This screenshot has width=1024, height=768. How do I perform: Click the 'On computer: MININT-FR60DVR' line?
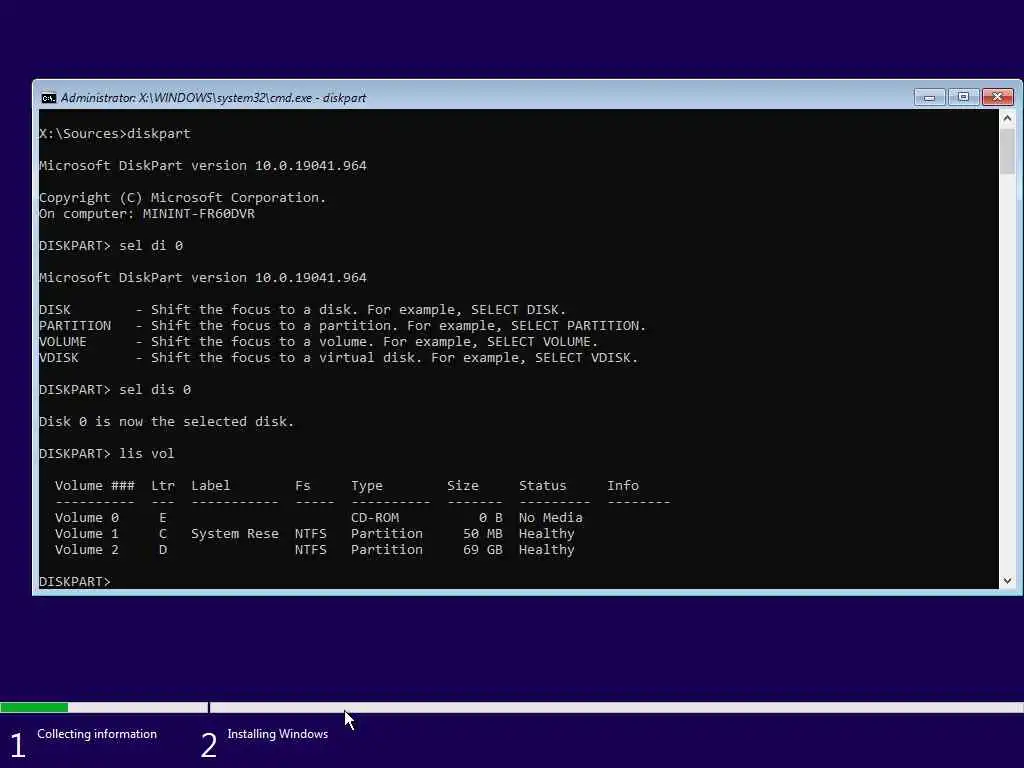click(x=147, y=214)
